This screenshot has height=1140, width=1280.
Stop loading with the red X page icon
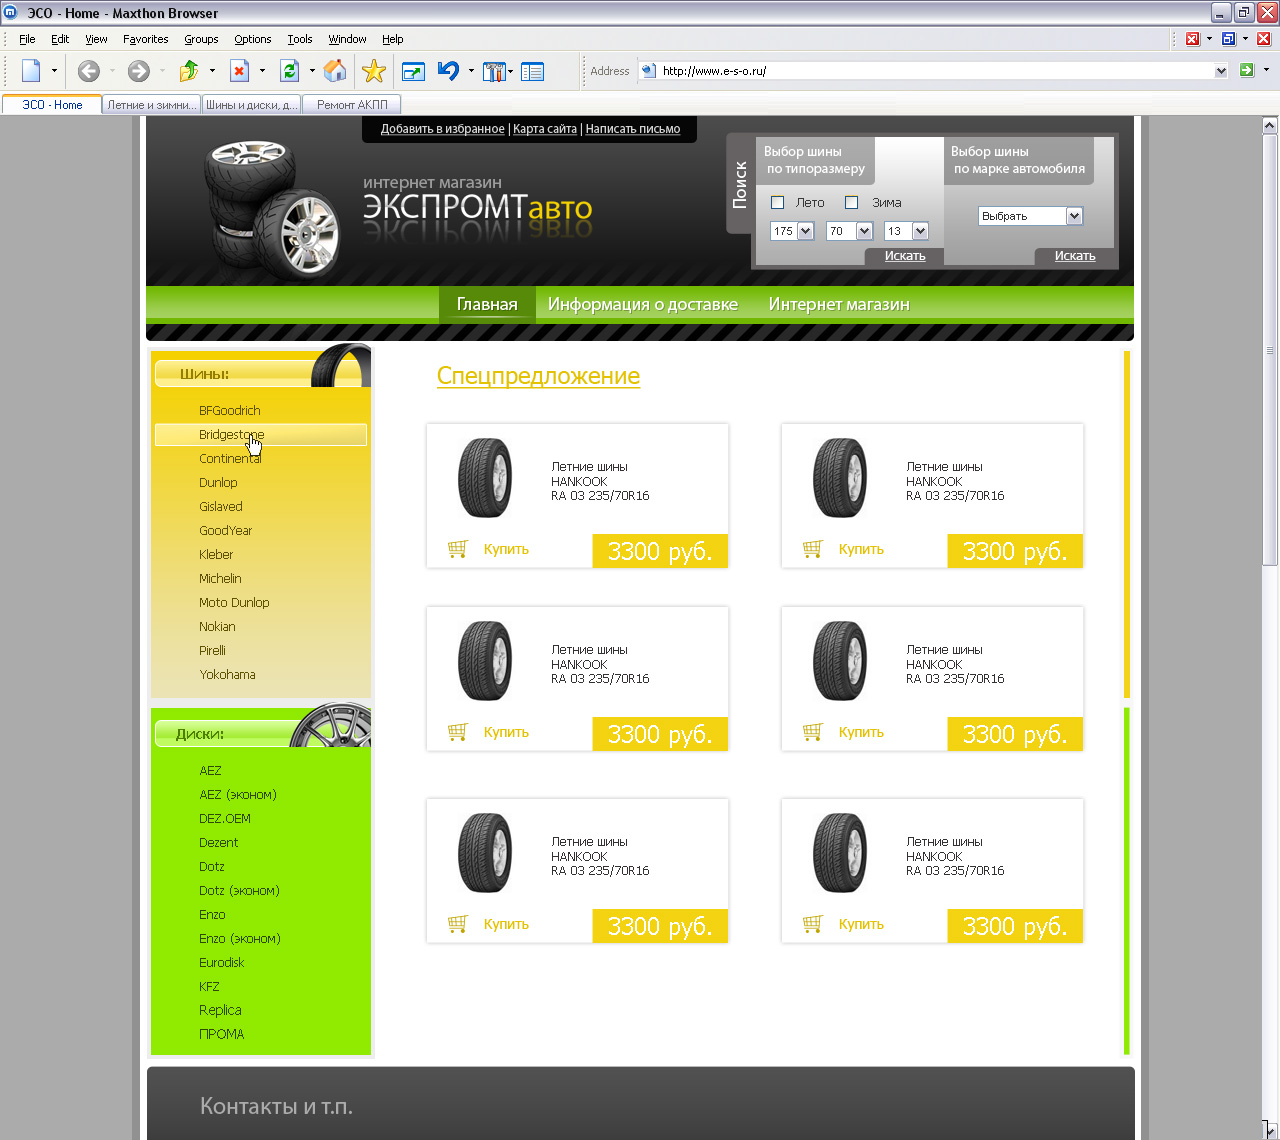(x=239, y=71)
